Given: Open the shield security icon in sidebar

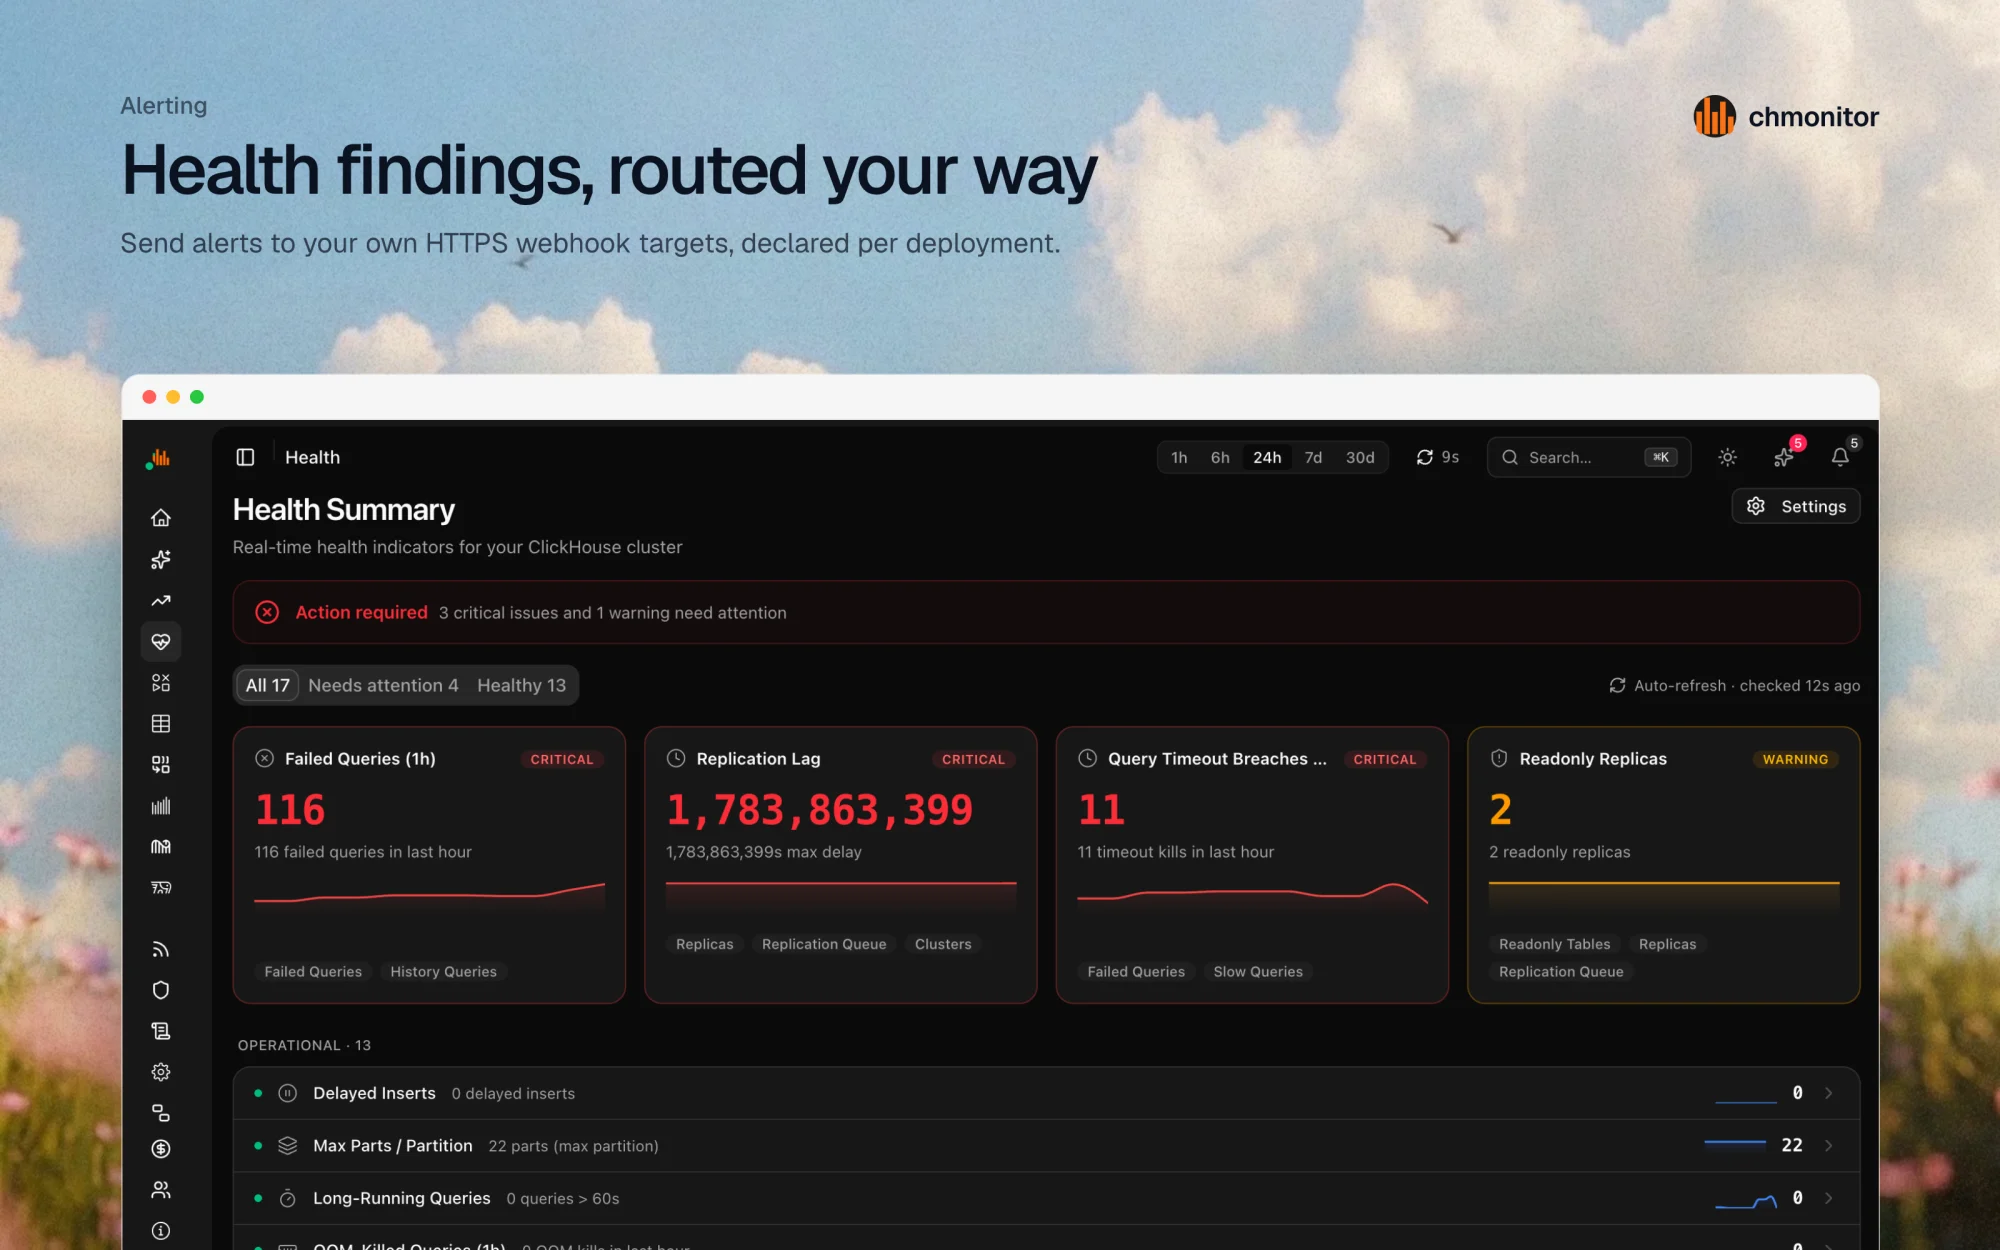Looking at the screenshot, I should tap(161, 990).
